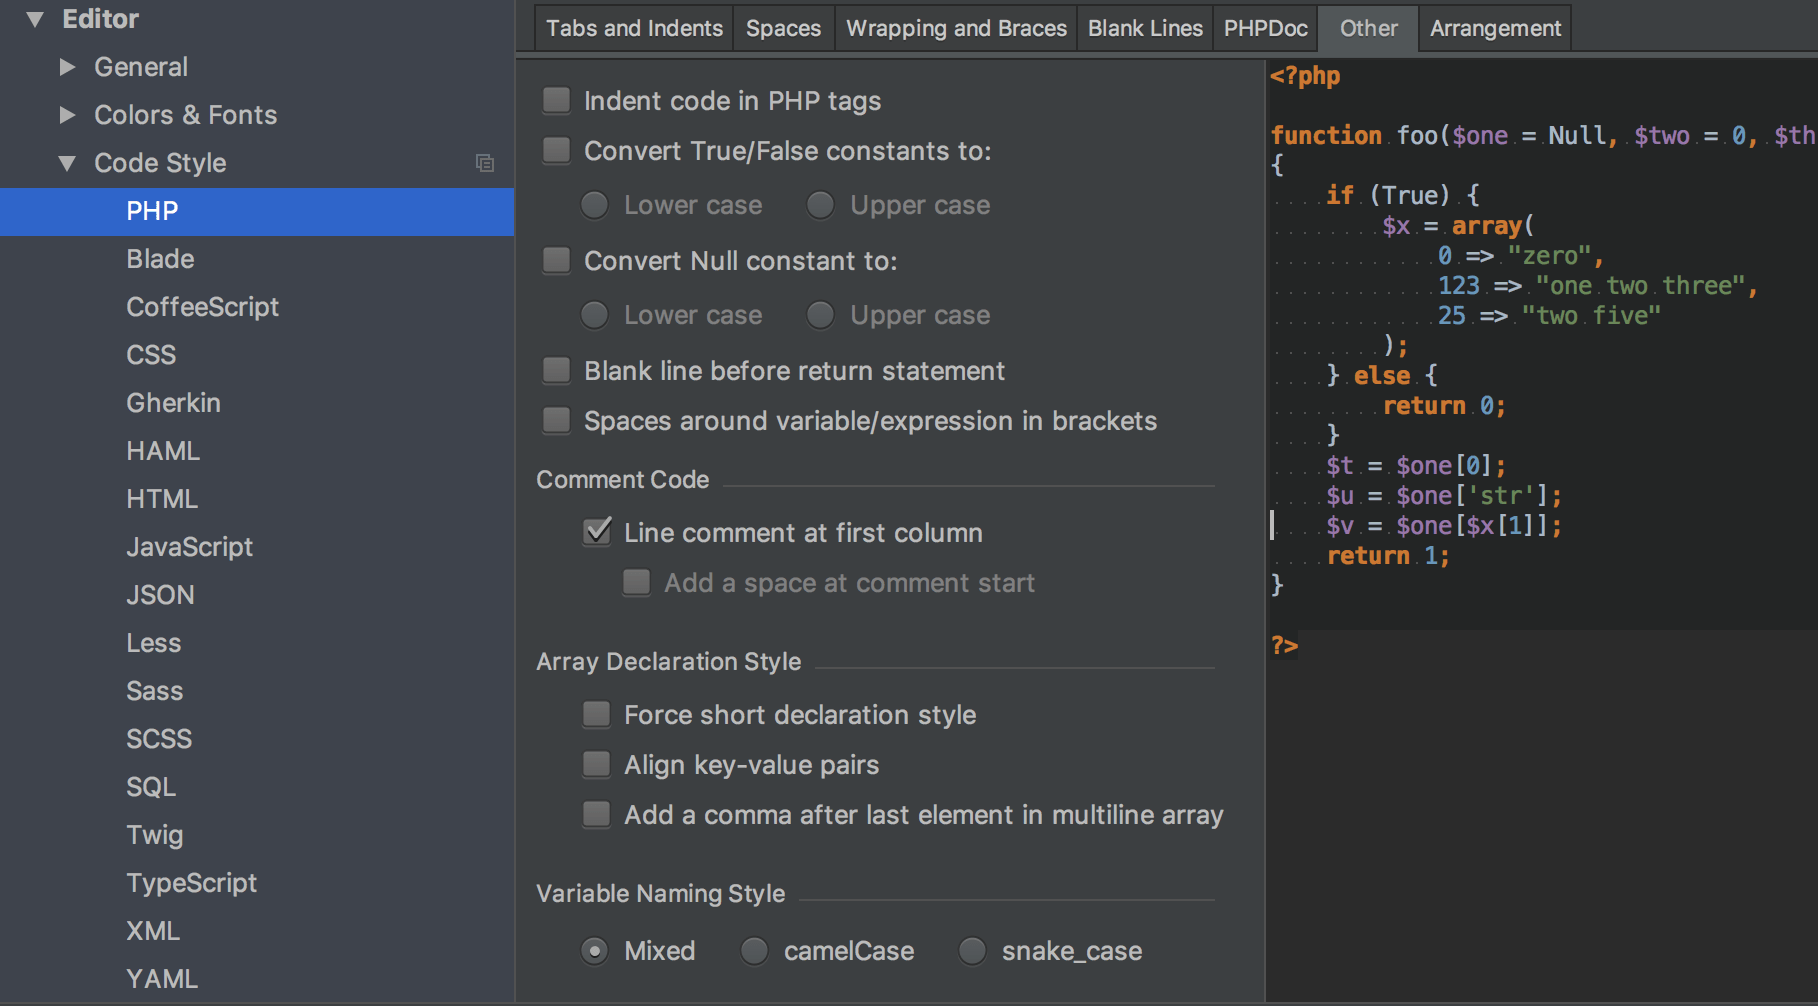Expand the General section
1818x1006 pixels.
68,66
